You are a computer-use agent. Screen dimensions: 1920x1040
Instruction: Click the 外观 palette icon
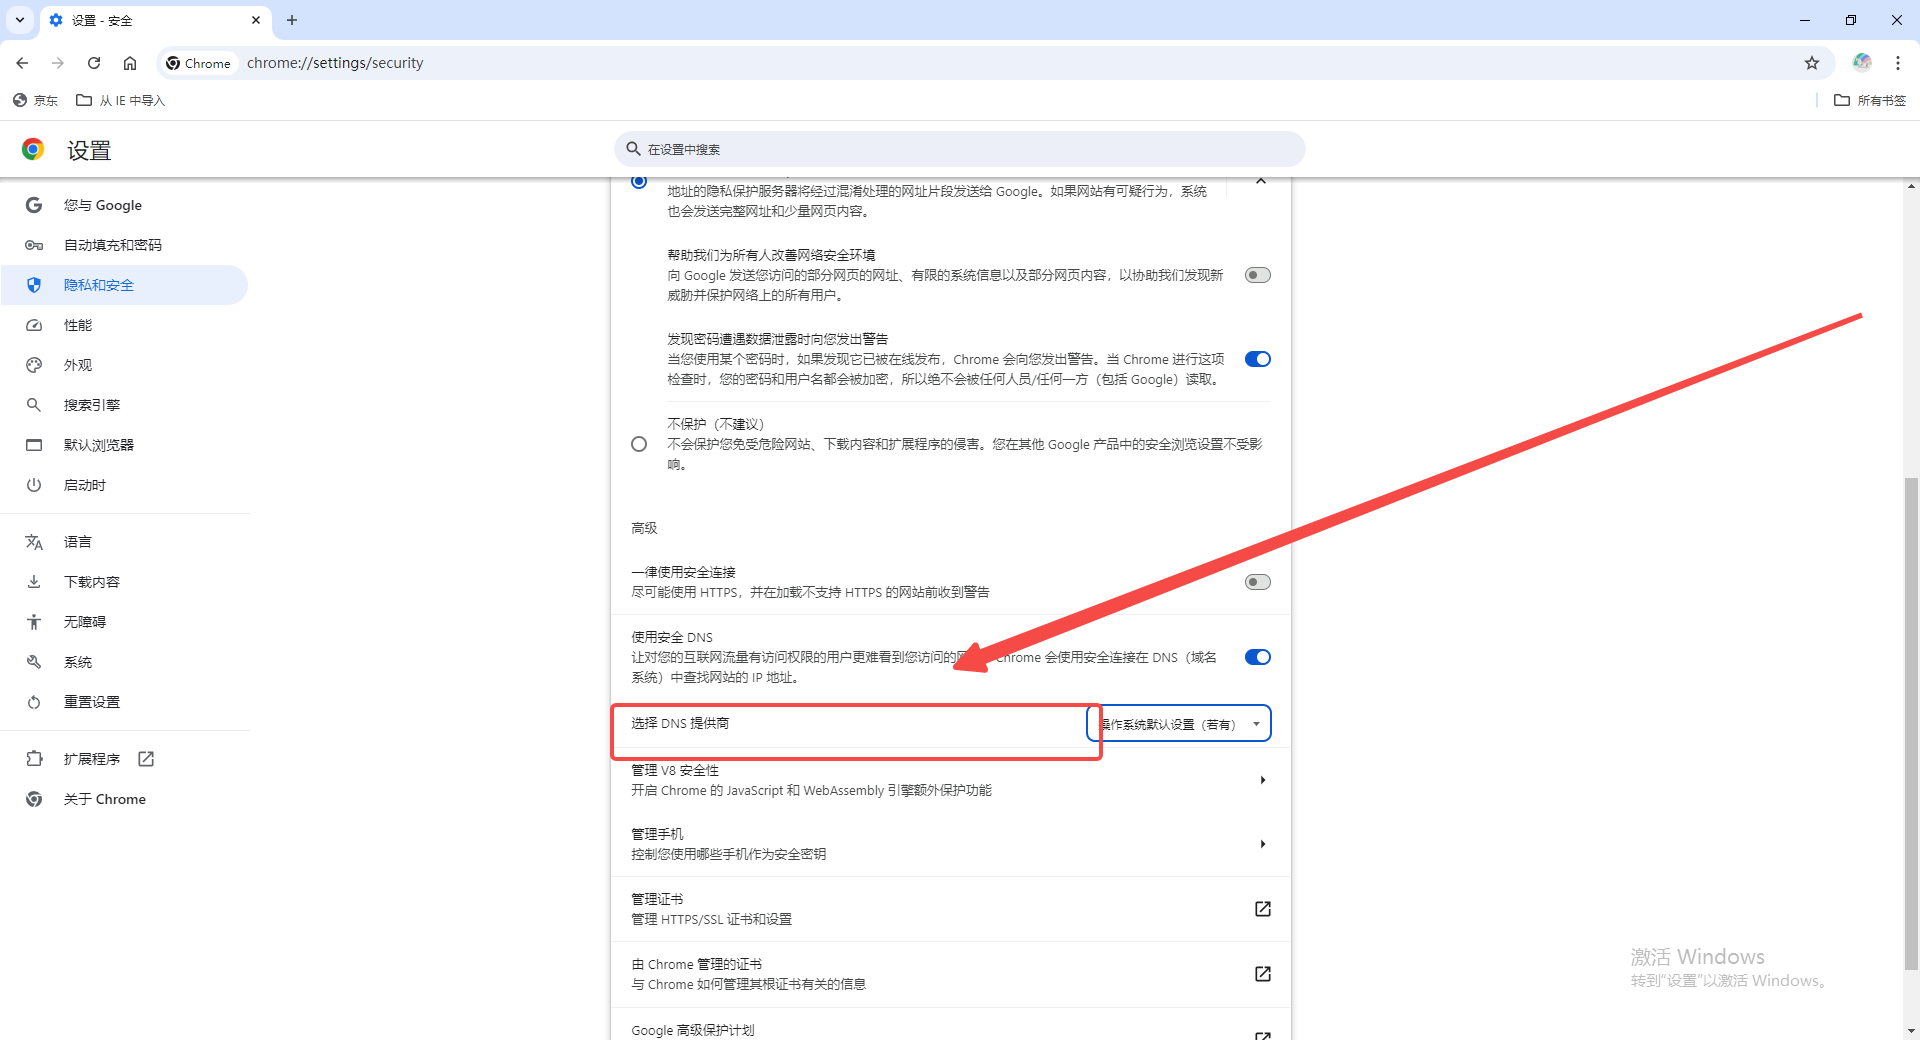(x=34, y=365)
